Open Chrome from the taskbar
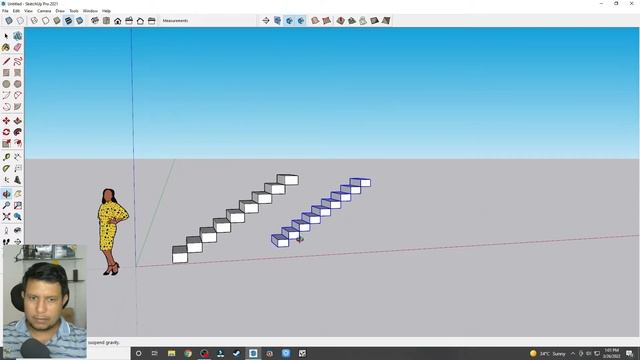This screenshot has height=360, width=640. (x=188, y=353)
